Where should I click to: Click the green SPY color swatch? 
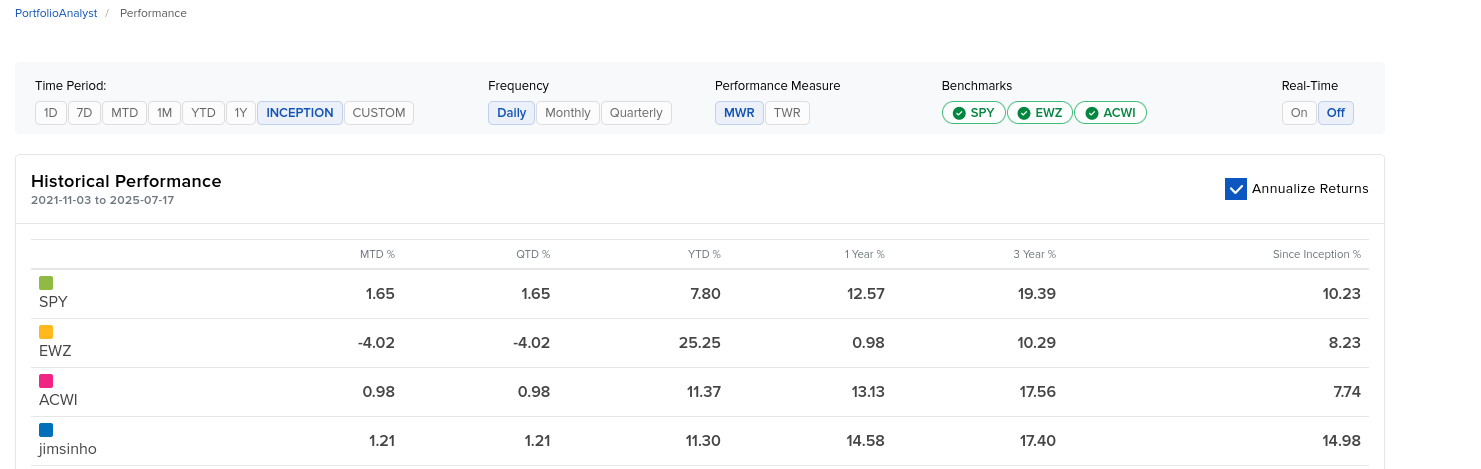tap(46, 283)
